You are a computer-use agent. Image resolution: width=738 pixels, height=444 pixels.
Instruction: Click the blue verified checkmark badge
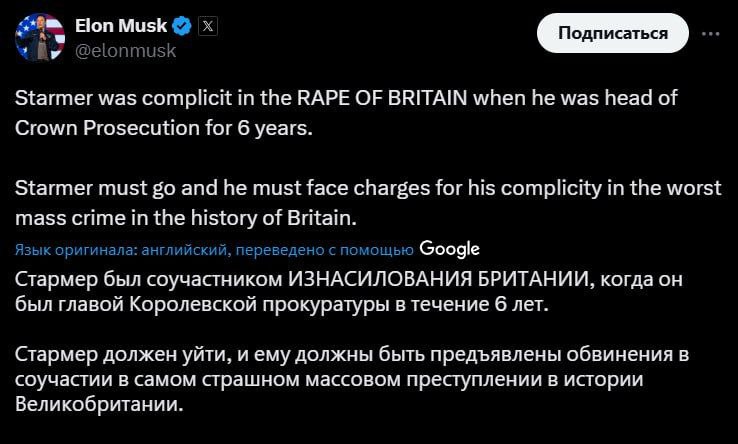(181, 26)
